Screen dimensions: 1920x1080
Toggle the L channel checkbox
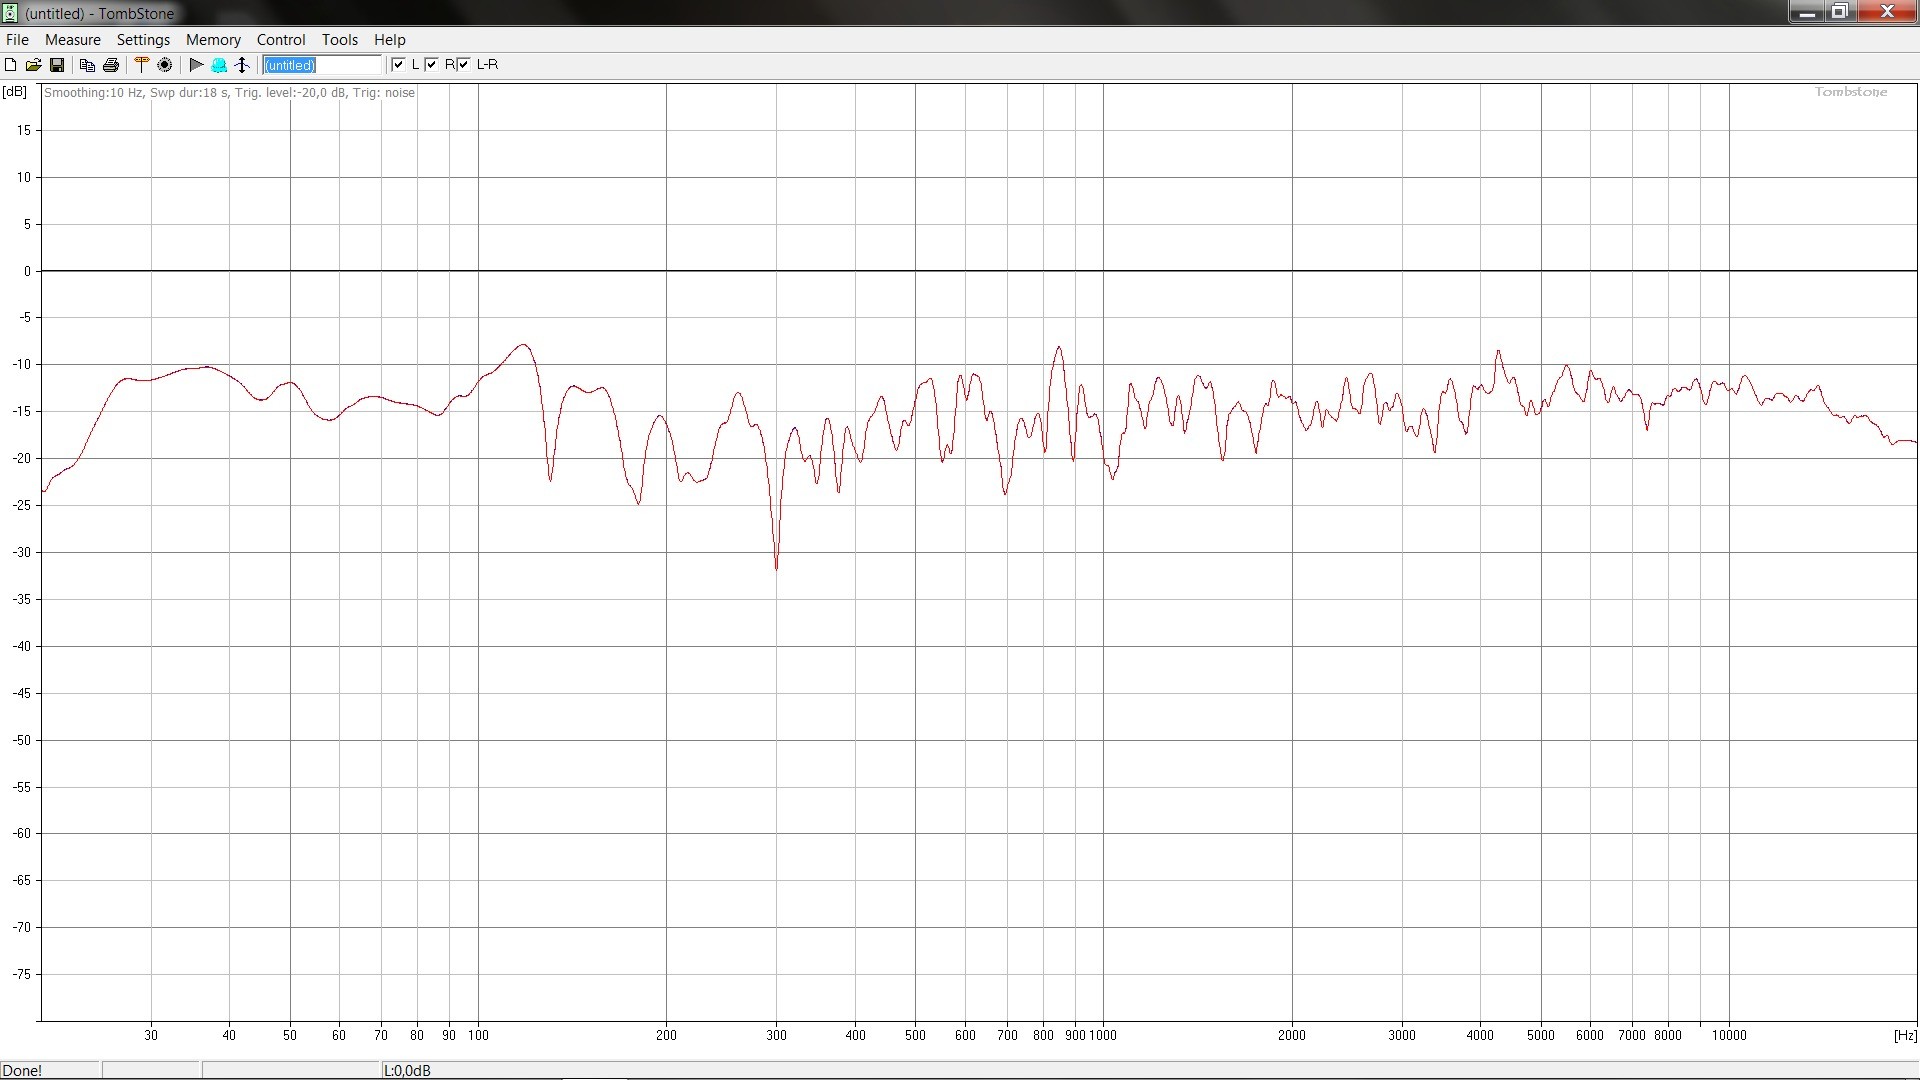pyautogui.click(x=398, y=64)
